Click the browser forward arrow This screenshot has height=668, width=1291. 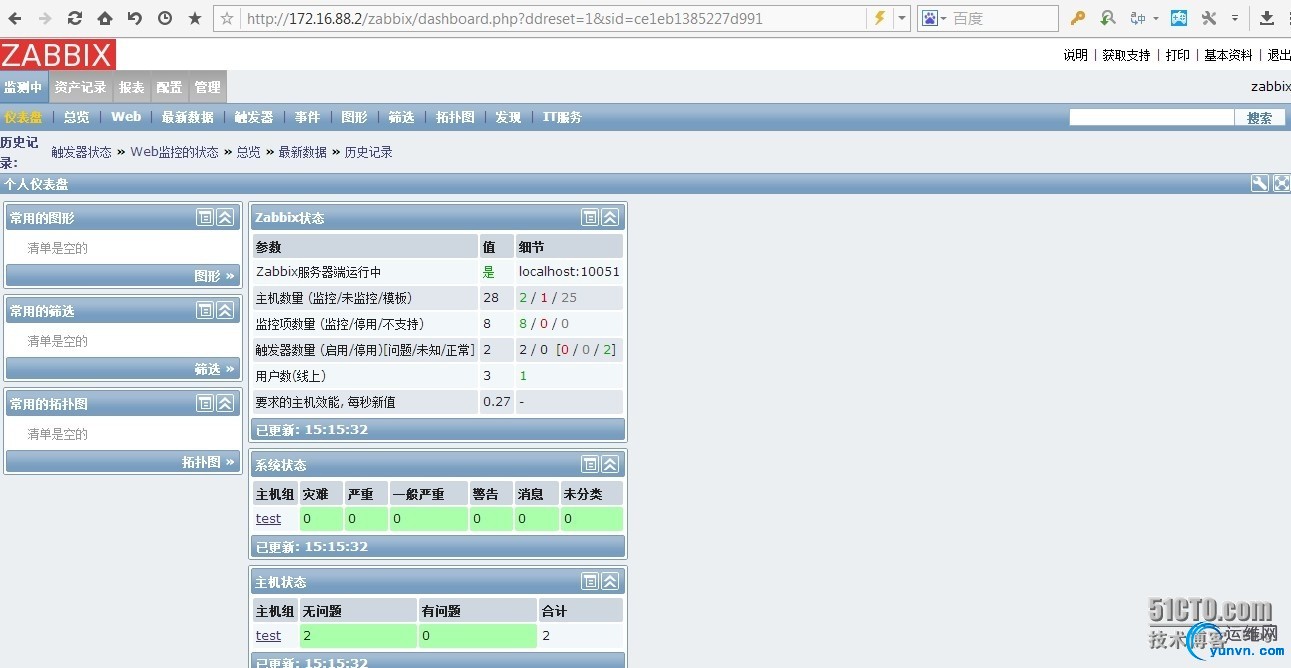click(x=45, y=19)
